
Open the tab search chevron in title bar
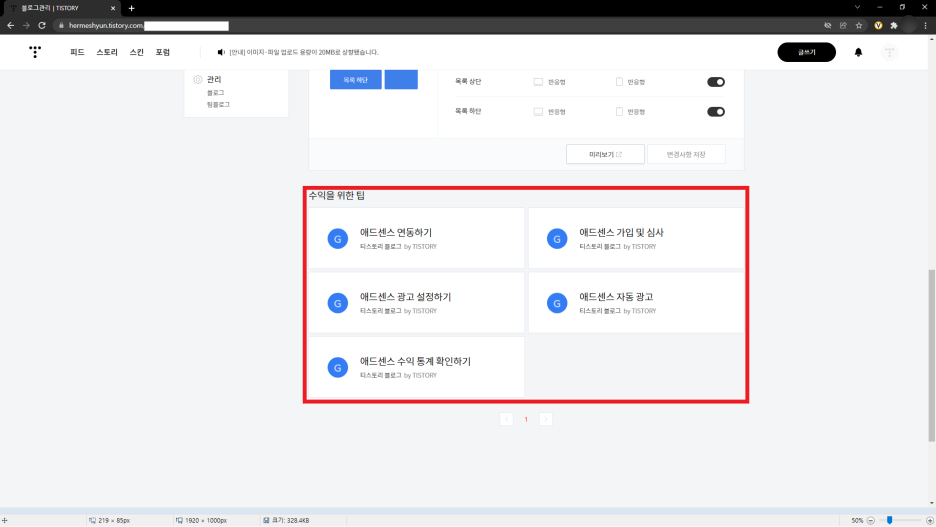coord(857,7)
